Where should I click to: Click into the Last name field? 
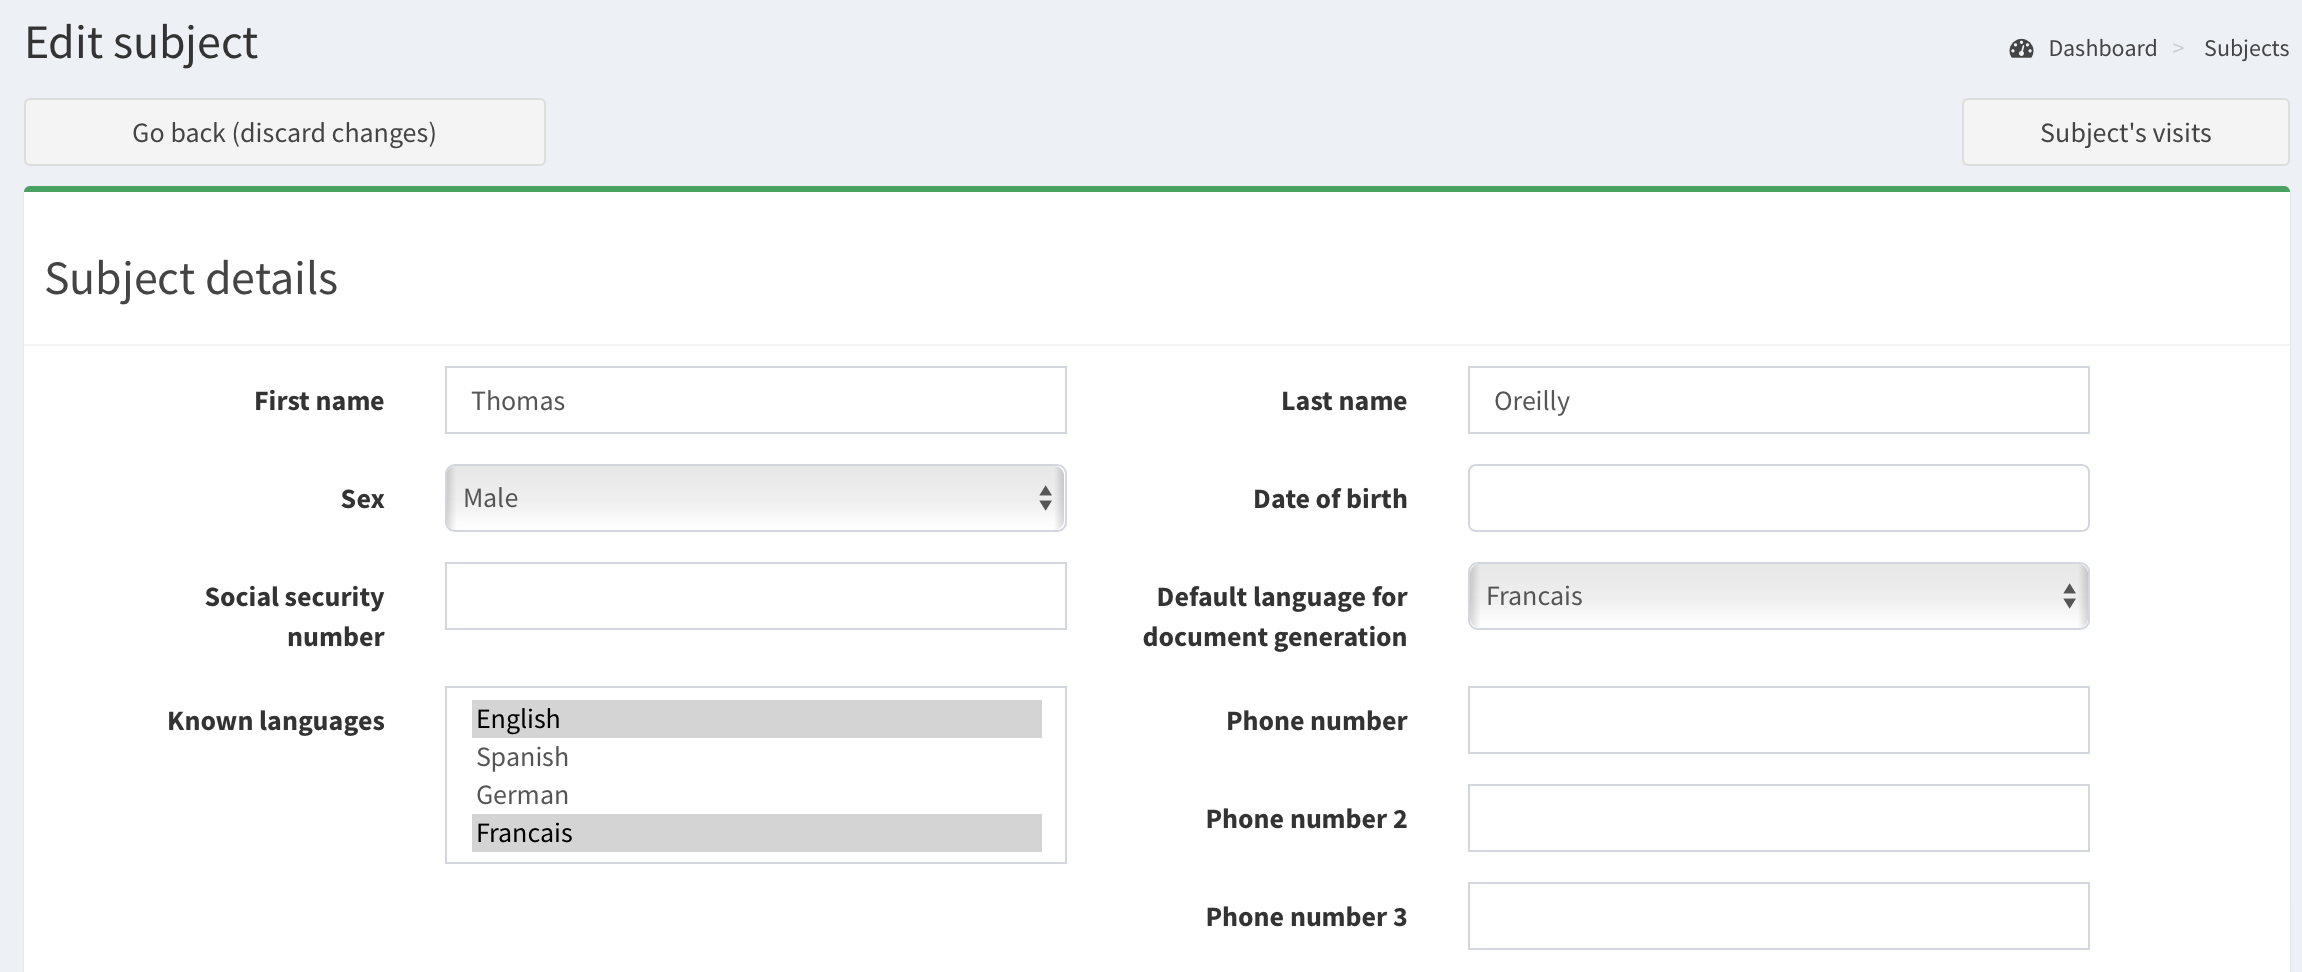click(x=1777, y=400)
